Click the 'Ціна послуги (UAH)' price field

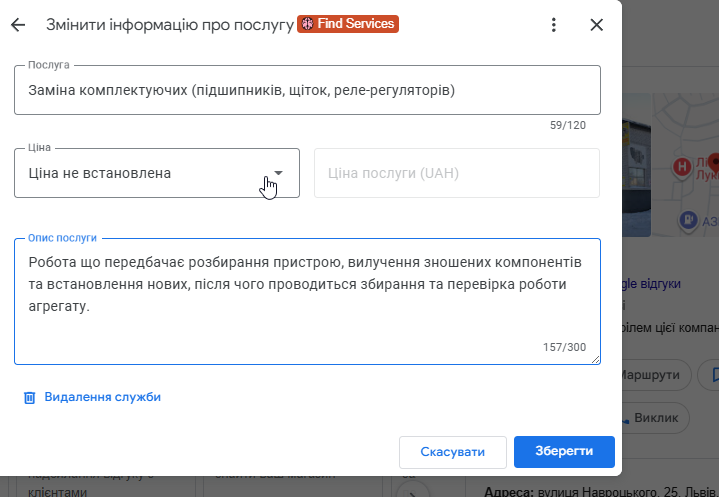pos(457,173)
